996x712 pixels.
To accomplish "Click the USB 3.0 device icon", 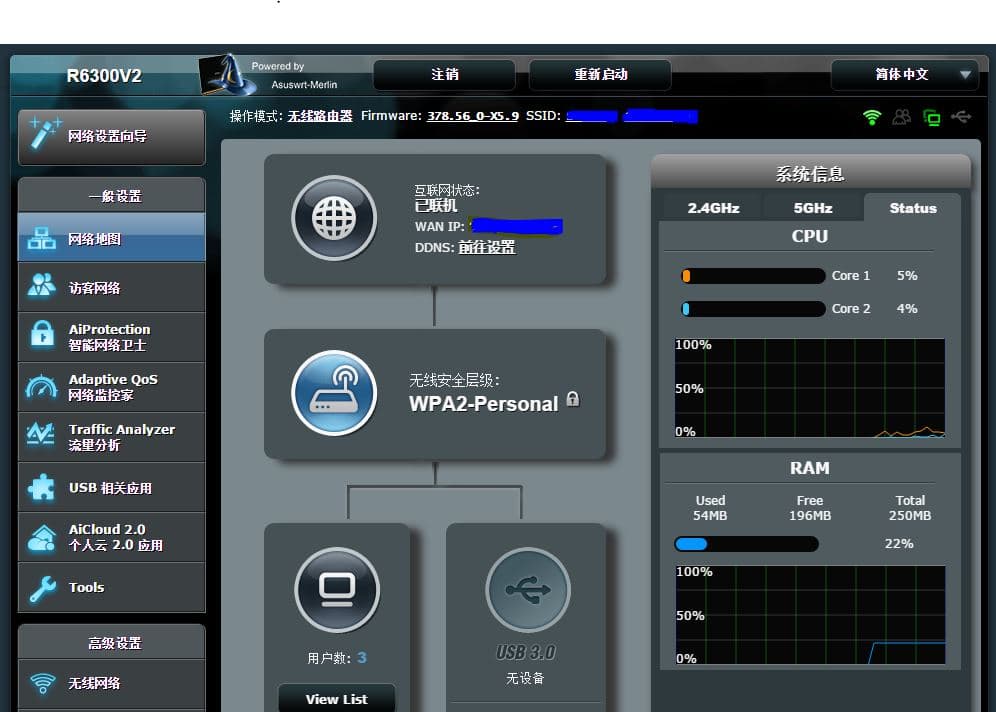I will pos(527,590).
